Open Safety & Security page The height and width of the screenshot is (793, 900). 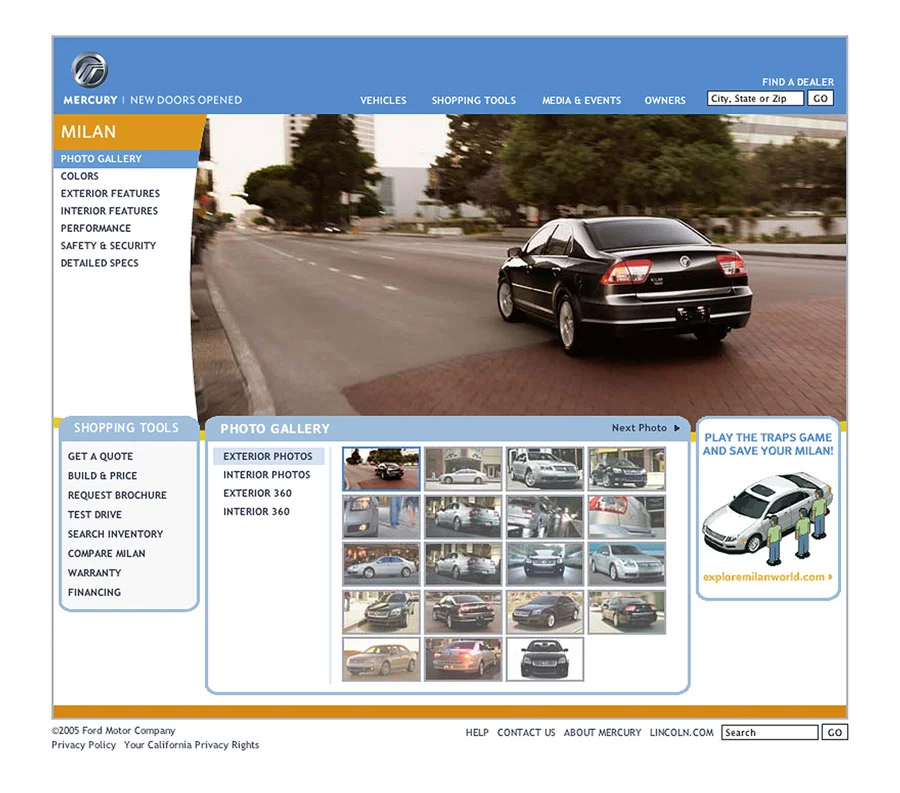point(108,246)
